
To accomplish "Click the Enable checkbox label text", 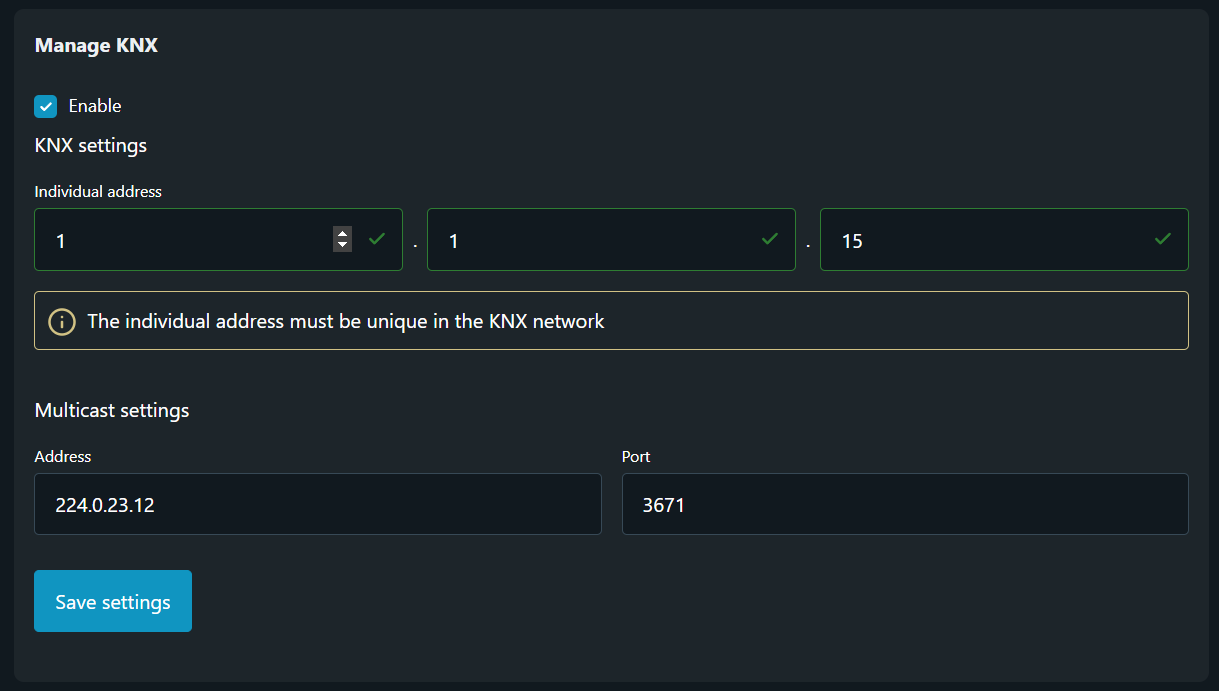I will coord(95,106).
